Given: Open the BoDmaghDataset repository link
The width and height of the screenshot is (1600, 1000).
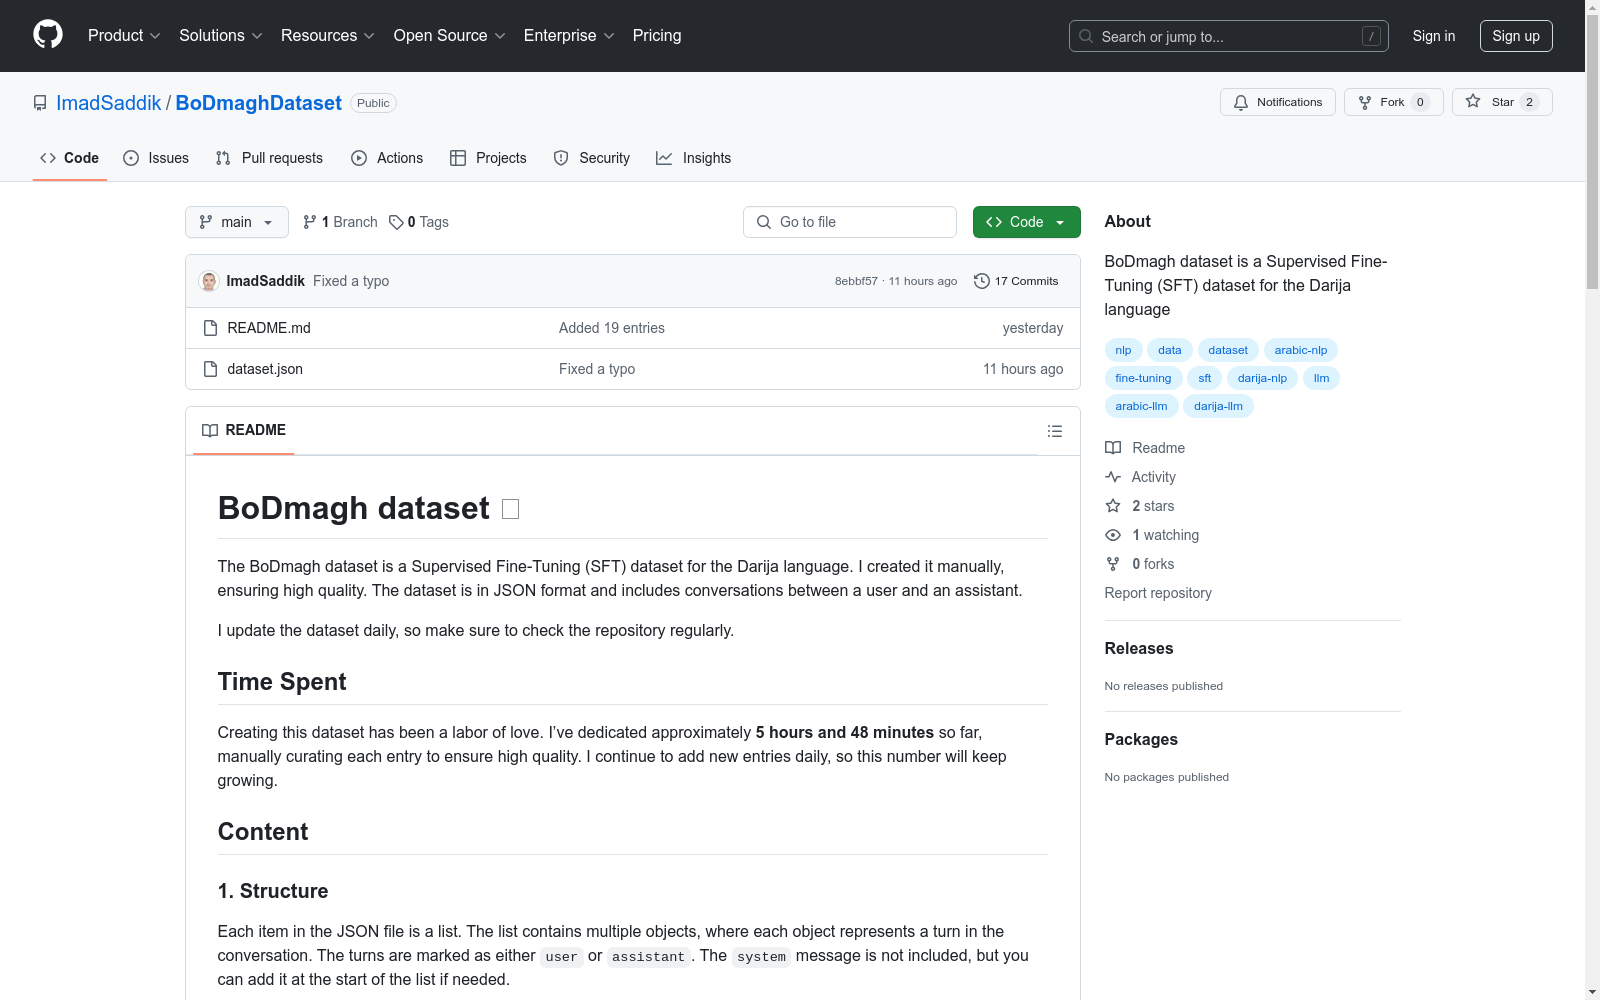Looking at the screenshot, I should tap(259, 103).
